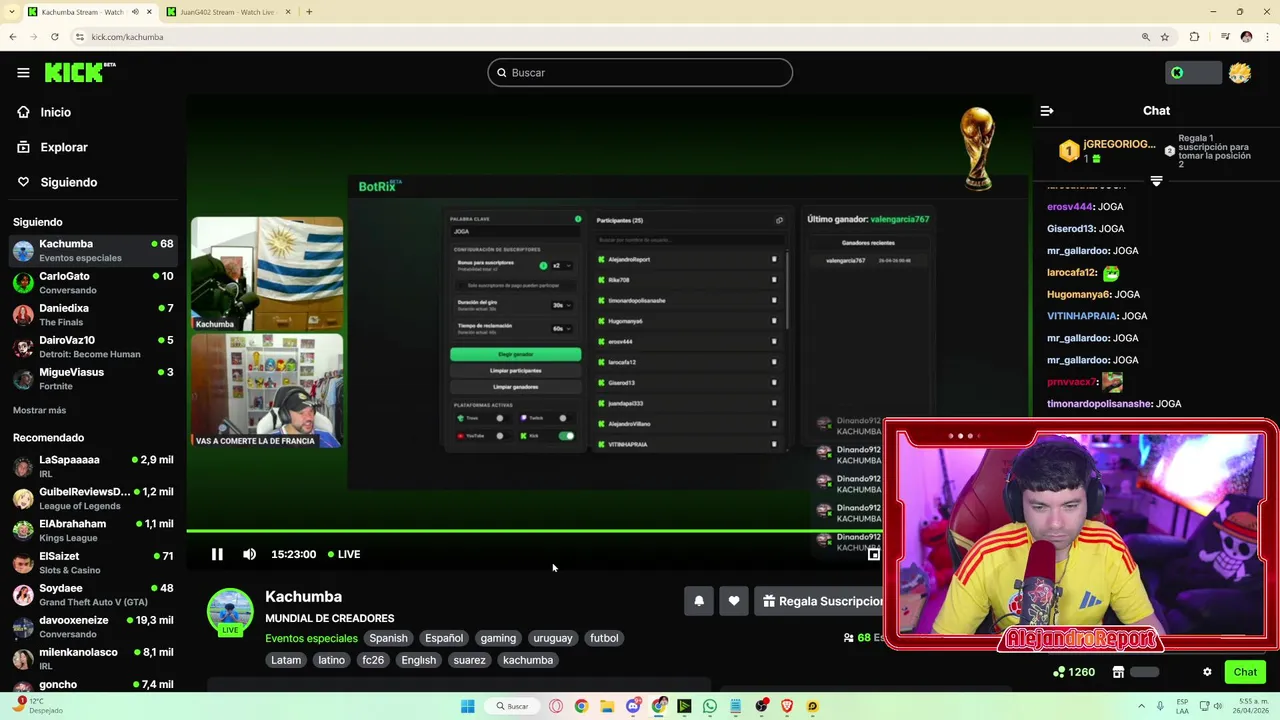Click Regala Suscripciones button
The width and height of the screenshot is (1280, 720).
click(x=820, y=601)
